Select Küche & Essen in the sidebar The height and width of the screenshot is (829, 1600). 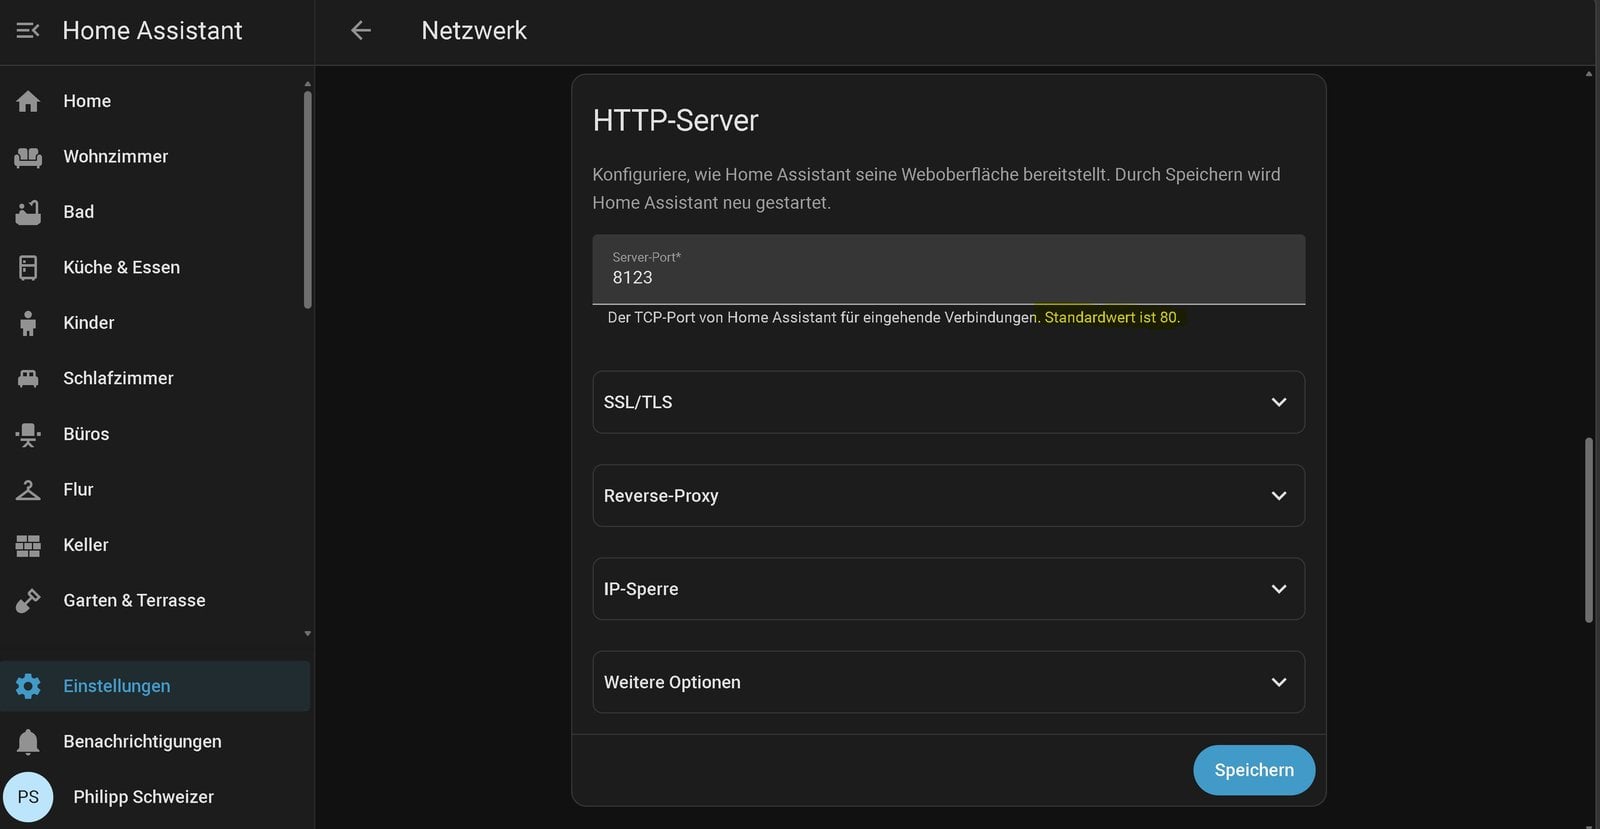click(x=155, y=268)
